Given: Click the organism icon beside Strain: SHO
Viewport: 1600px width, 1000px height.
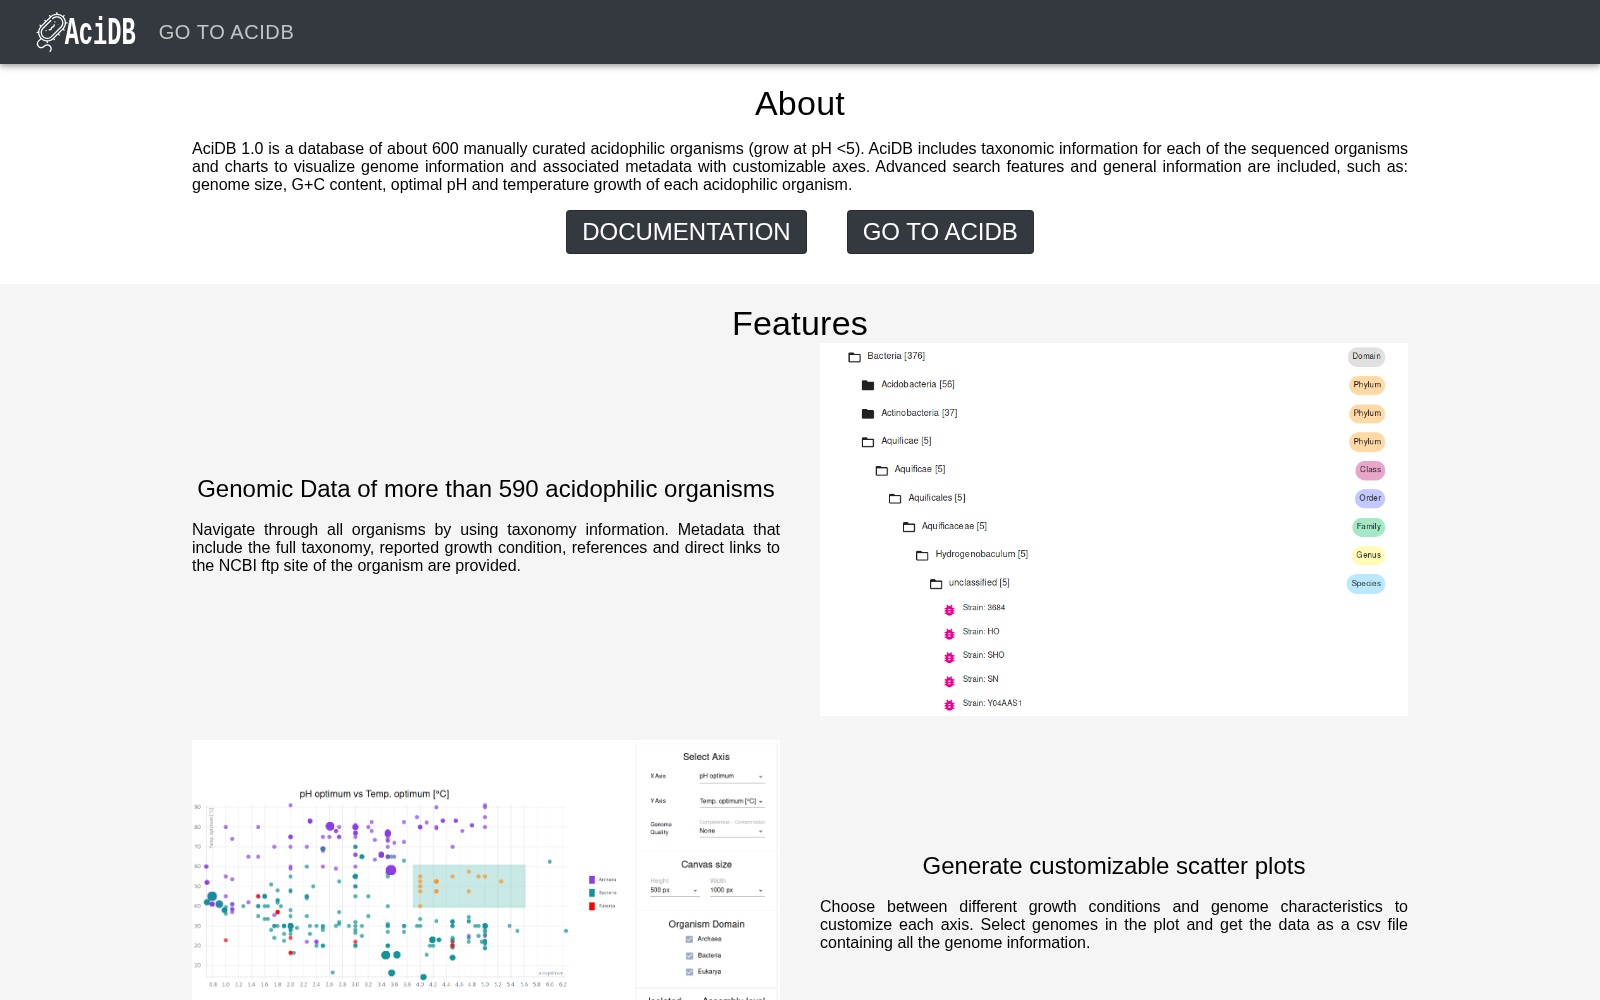Looking at the screenshot, I should (x=949, y=658).
